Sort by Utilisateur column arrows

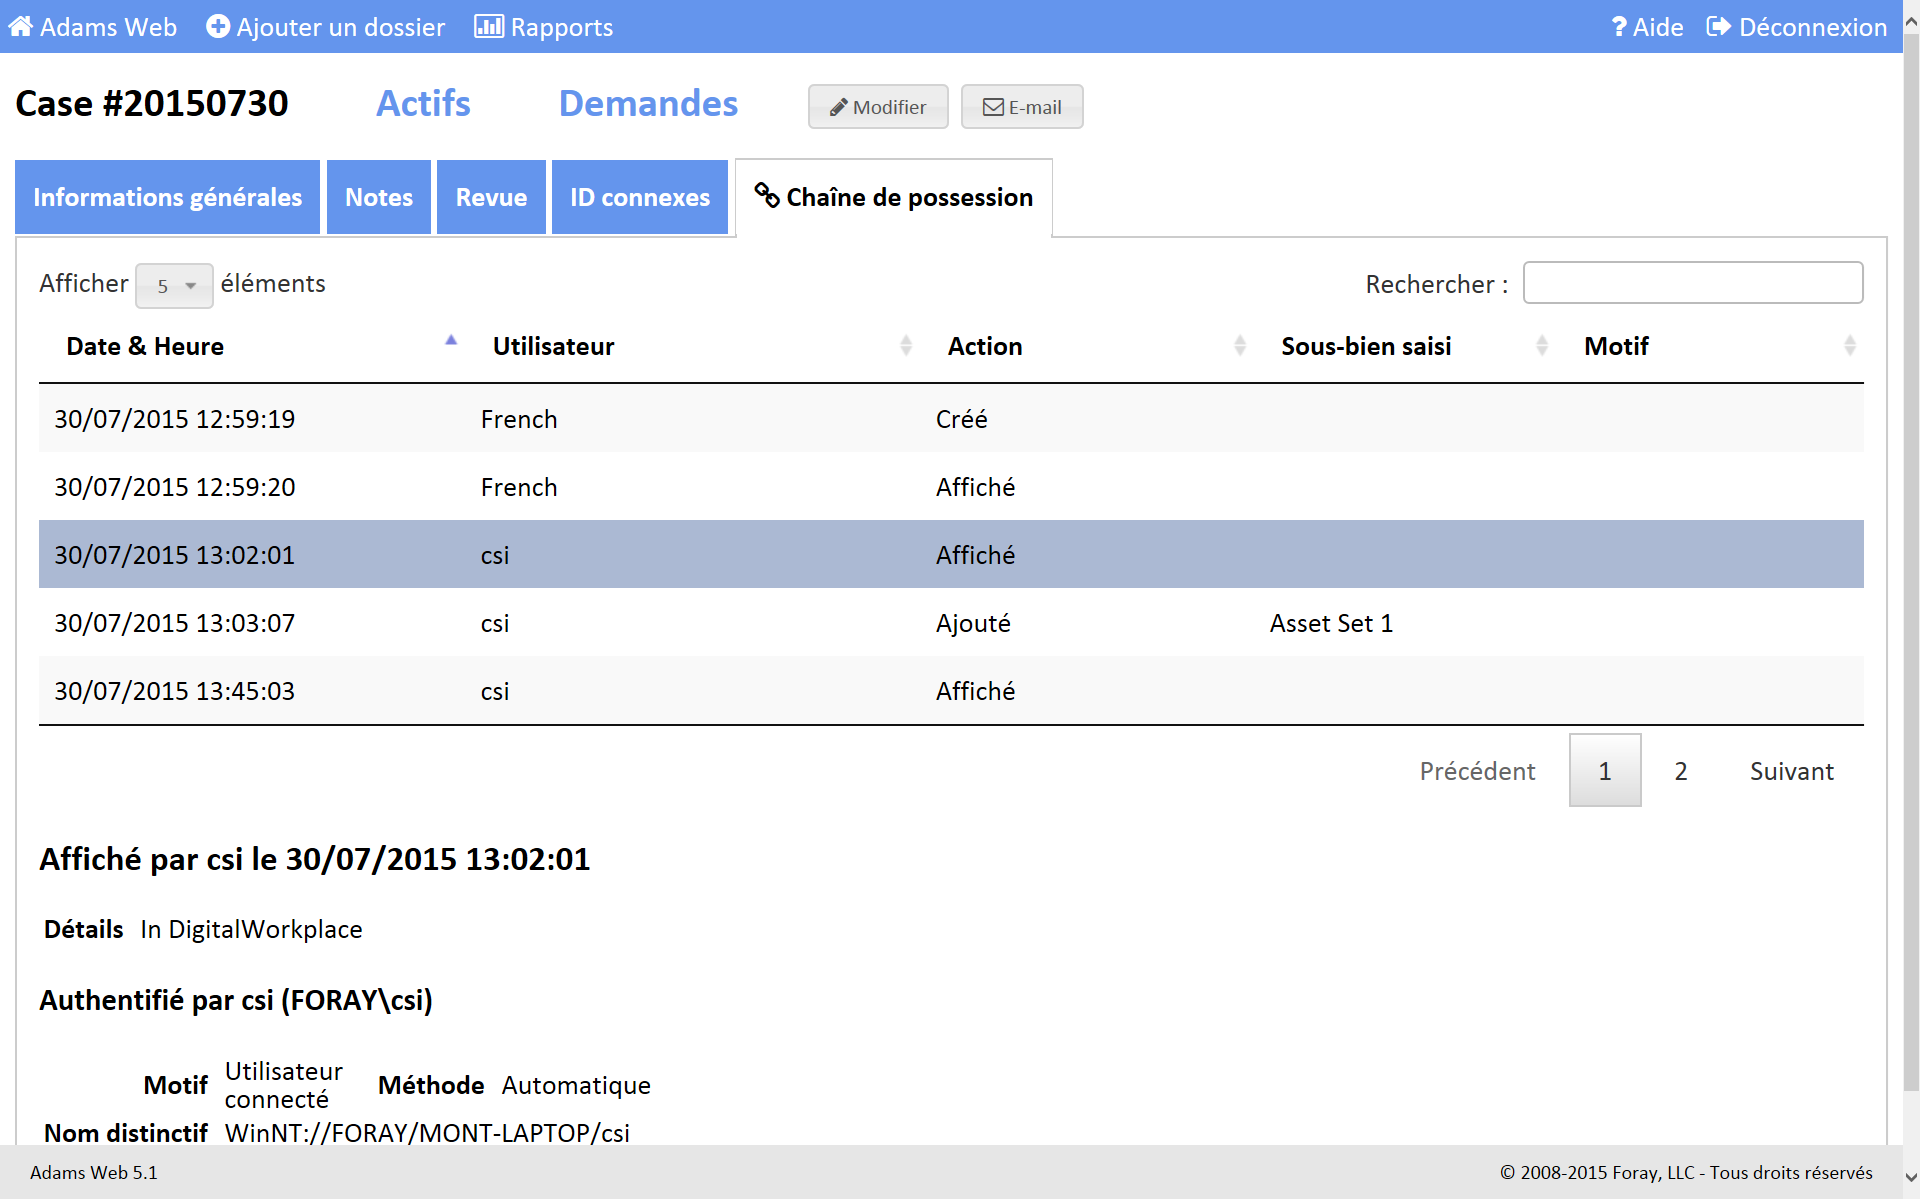tap(905, 346)
